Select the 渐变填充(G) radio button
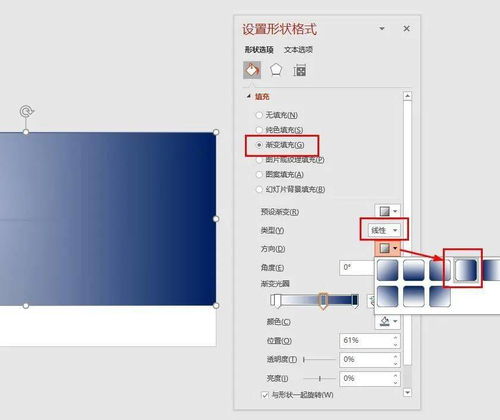Screen dimensions: 500x420 (259, 145)
